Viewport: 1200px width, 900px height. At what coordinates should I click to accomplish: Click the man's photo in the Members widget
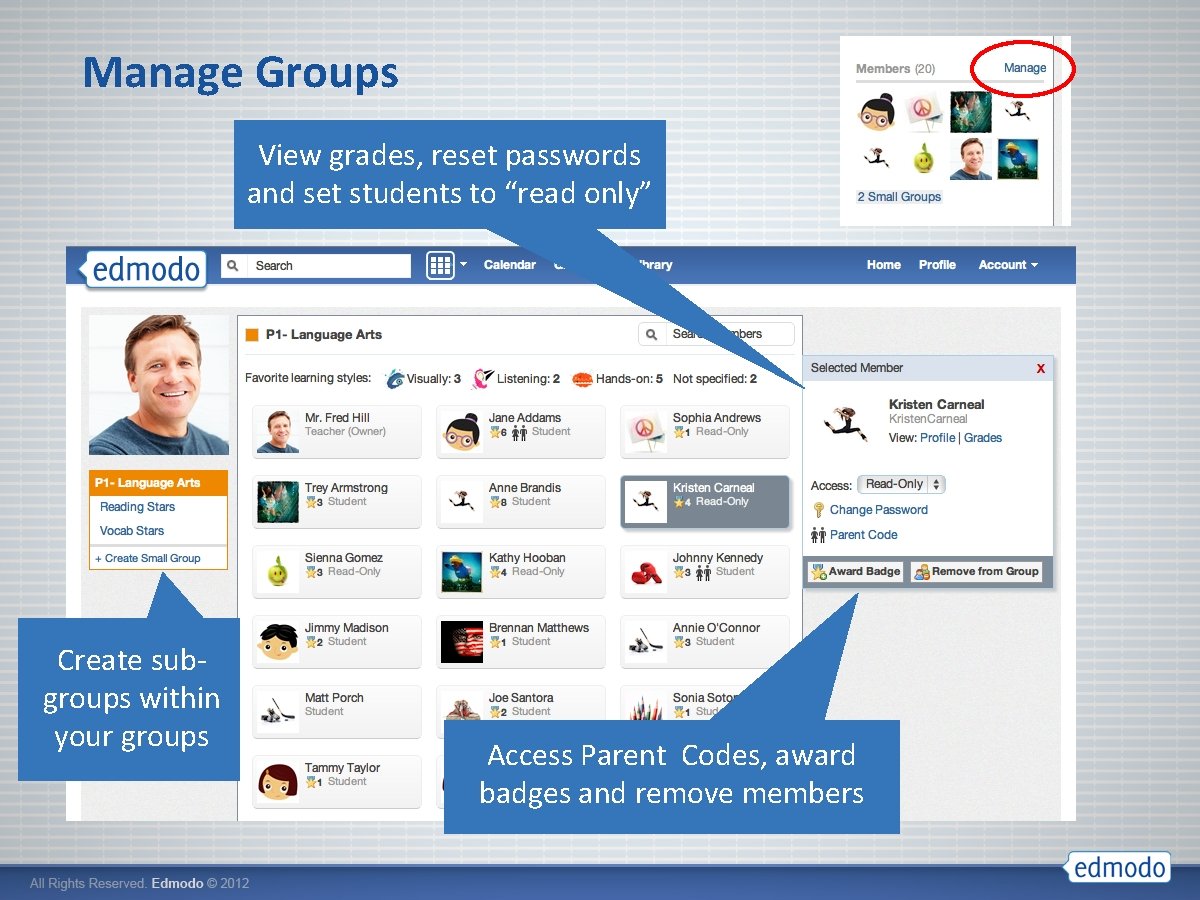[x=970, y=159]
